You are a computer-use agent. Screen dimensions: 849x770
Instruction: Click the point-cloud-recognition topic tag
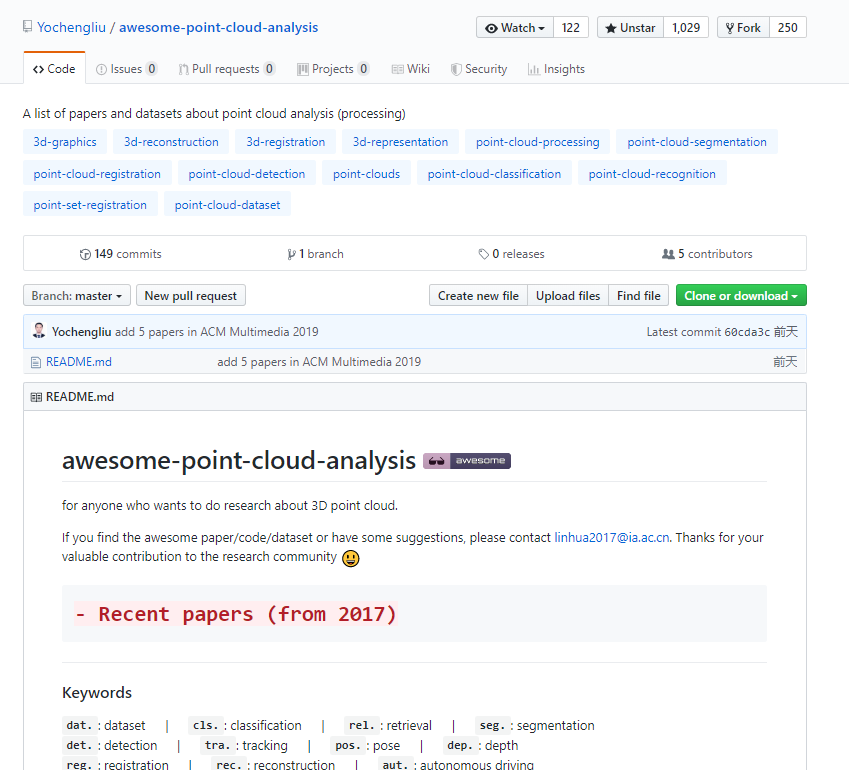pyautogui.click(x=652, y=174)
